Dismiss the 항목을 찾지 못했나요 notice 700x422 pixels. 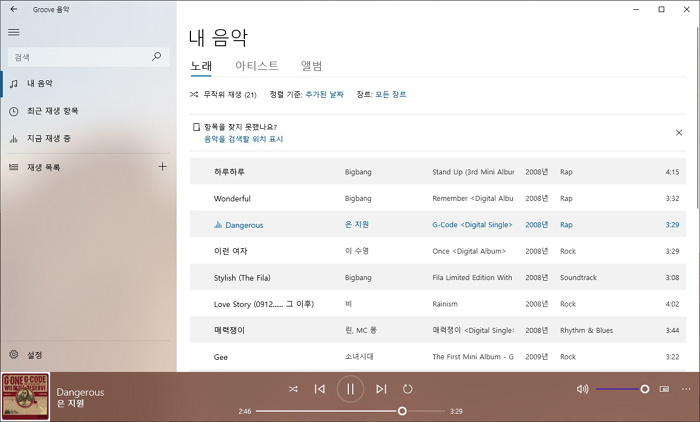click(x=679, y=133)
